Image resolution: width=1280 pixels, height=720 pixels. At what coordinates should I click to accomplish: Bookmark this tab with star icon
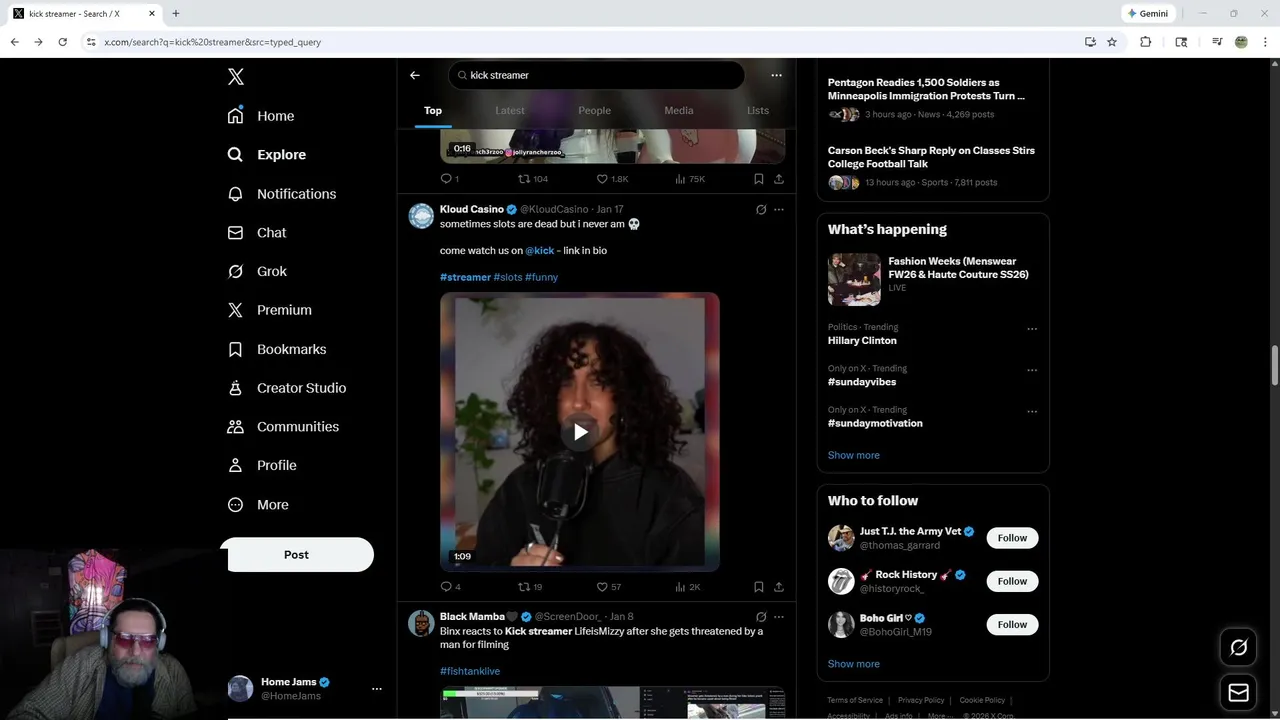point(1112,42)
